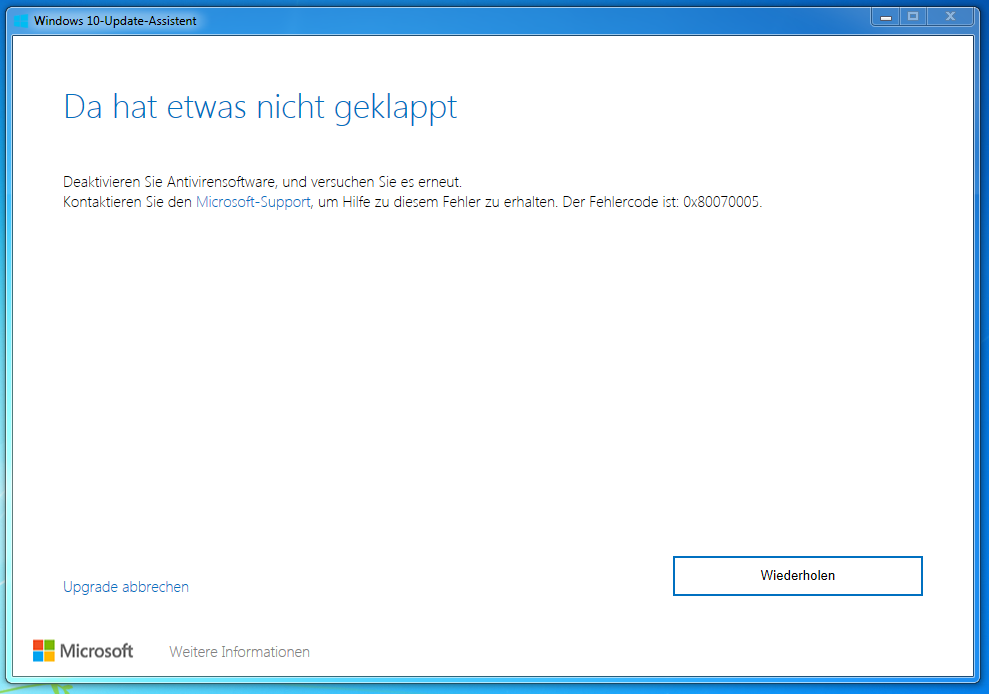Image resolution: width=989 pixels, height=694 pixels.
Task: Click the Windows icon in title bar
Action: (21, 21)
